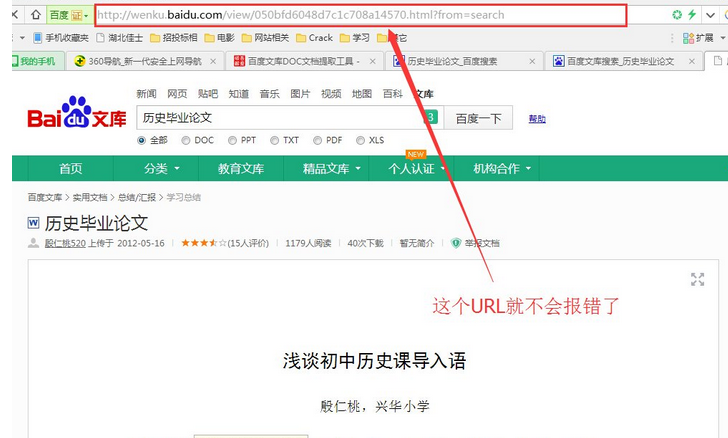The width and height of the screenshot is (728, 438).
Task: Open the bookmarks bar dropdown arrow
Action: pyautogui.click(x=22, y=38)
